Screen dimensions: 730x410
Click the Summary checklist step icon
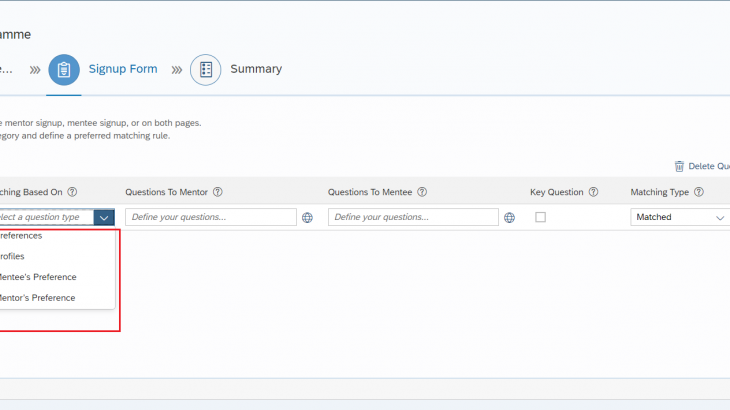(x=205, y=70)
